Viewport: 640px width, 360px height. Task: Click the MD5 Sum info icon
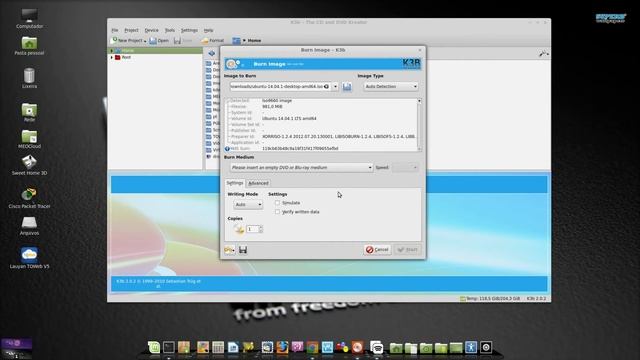[x=227, y=149]
